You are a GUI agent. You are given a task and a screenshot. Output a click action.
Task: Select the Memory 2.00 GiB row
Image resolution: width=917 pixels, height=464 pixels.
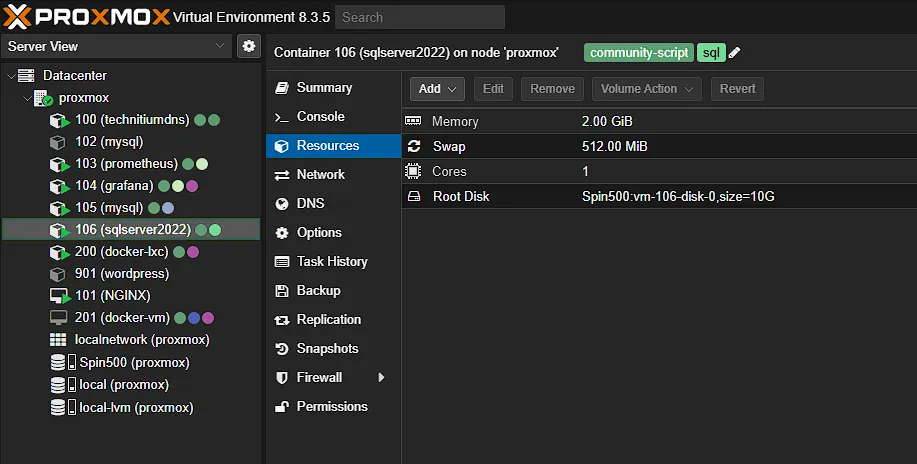click(659, 121)
